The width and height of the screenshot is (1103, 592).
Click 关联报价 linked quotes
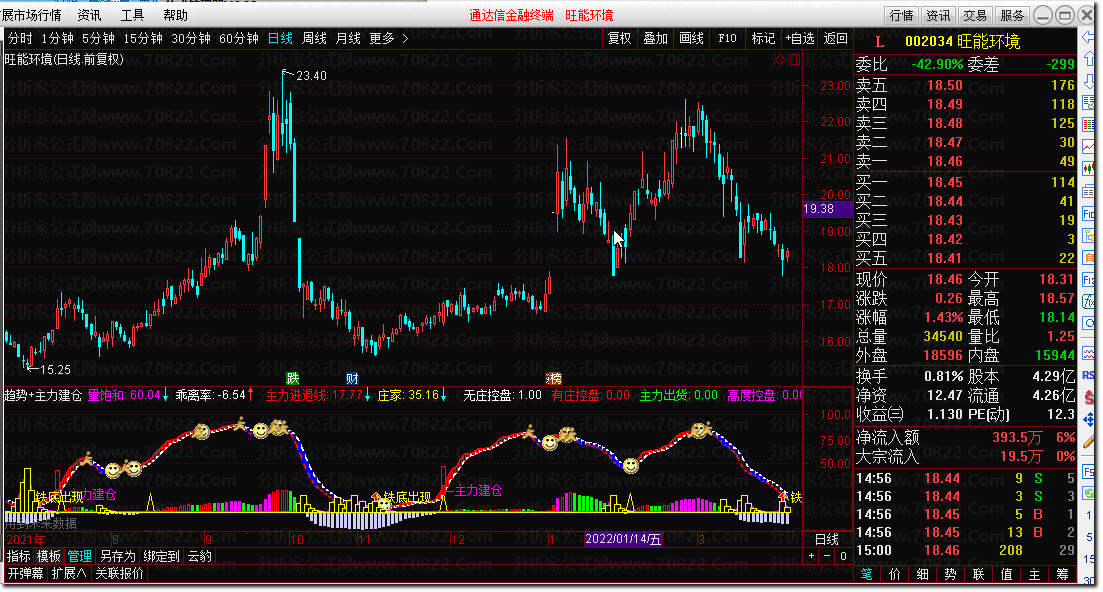(x=120, y=574)
